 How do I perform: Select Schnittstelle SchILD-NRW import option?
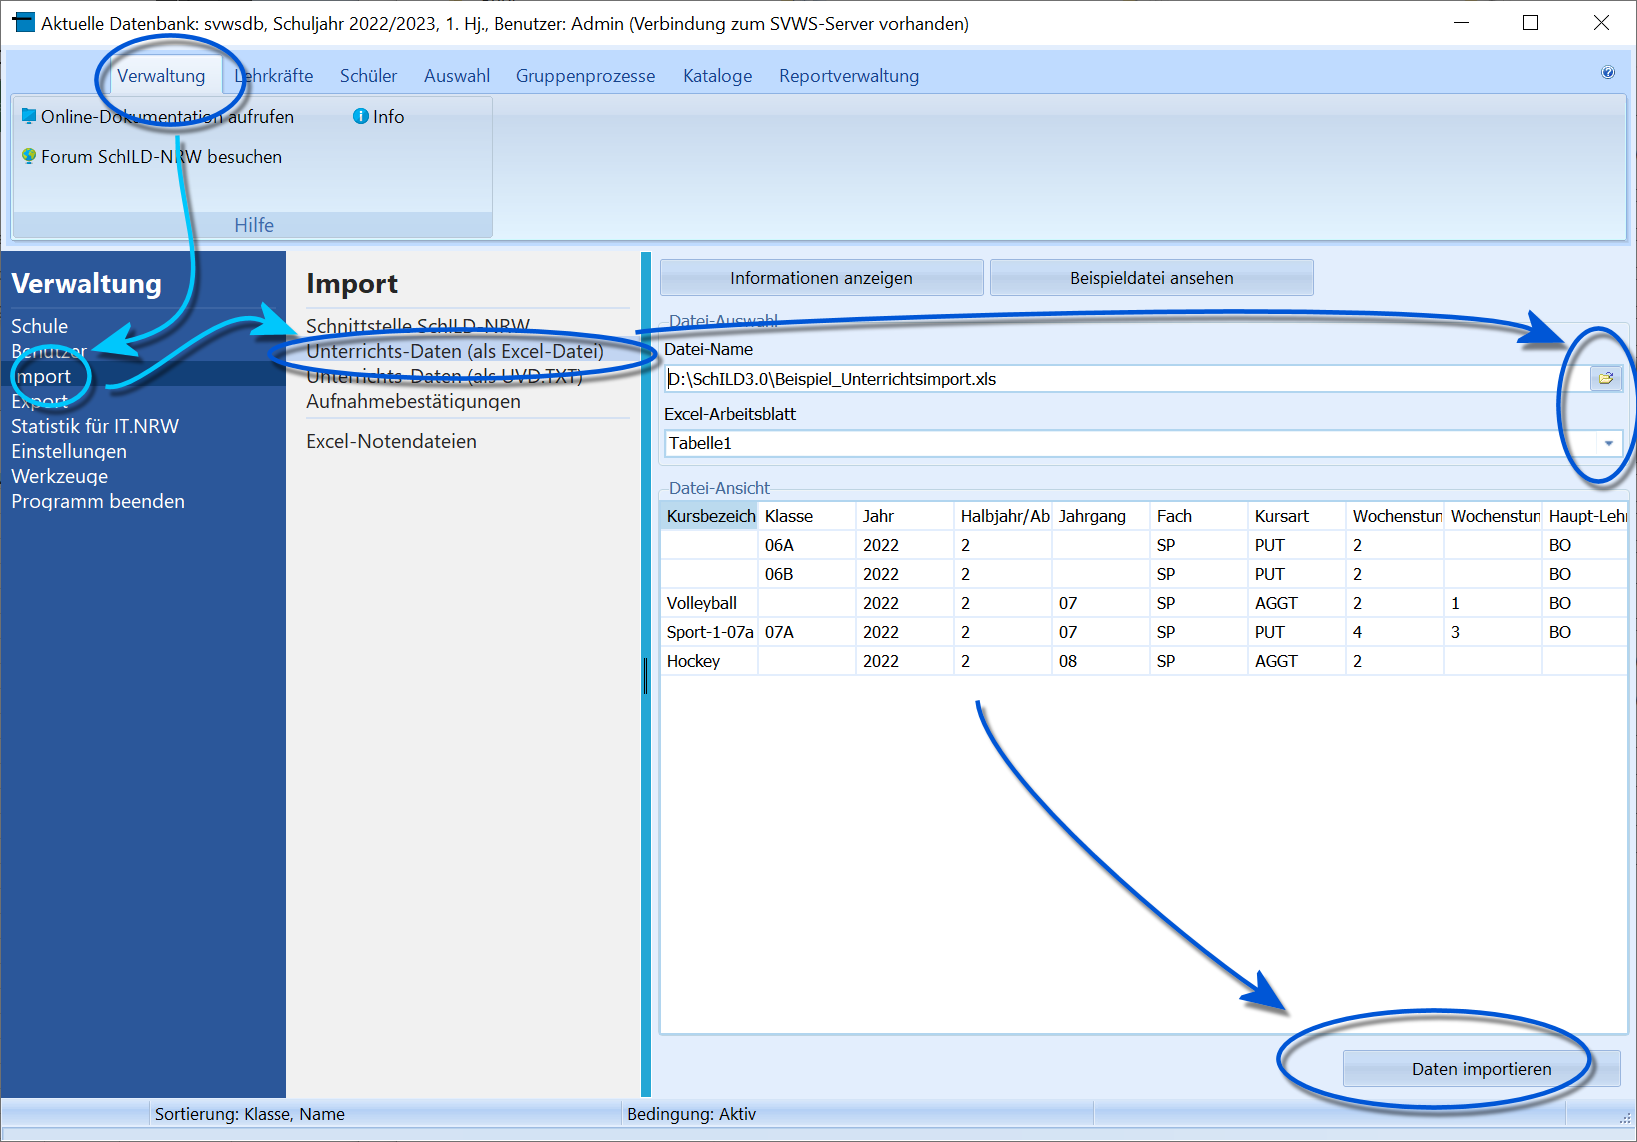coord(418,326)
